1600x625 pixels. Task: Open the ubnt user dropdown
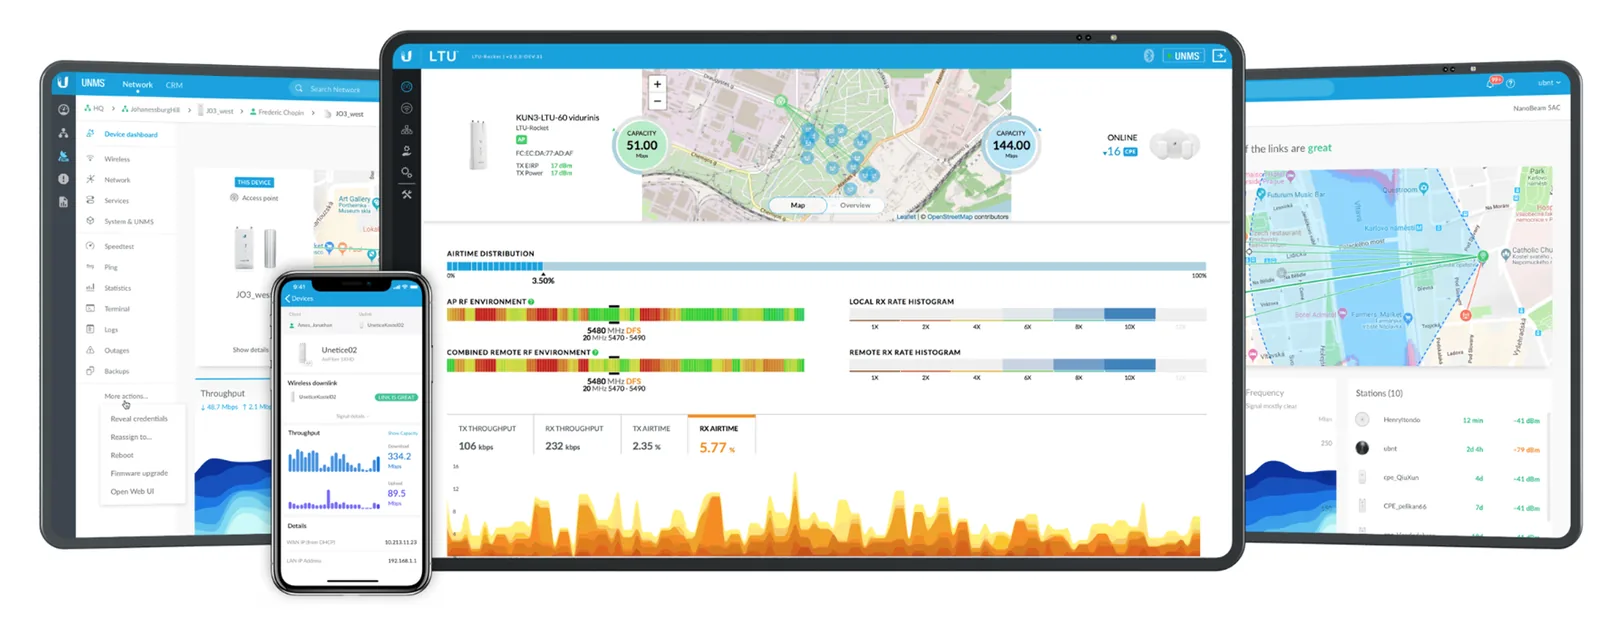tap(1549, 83)
